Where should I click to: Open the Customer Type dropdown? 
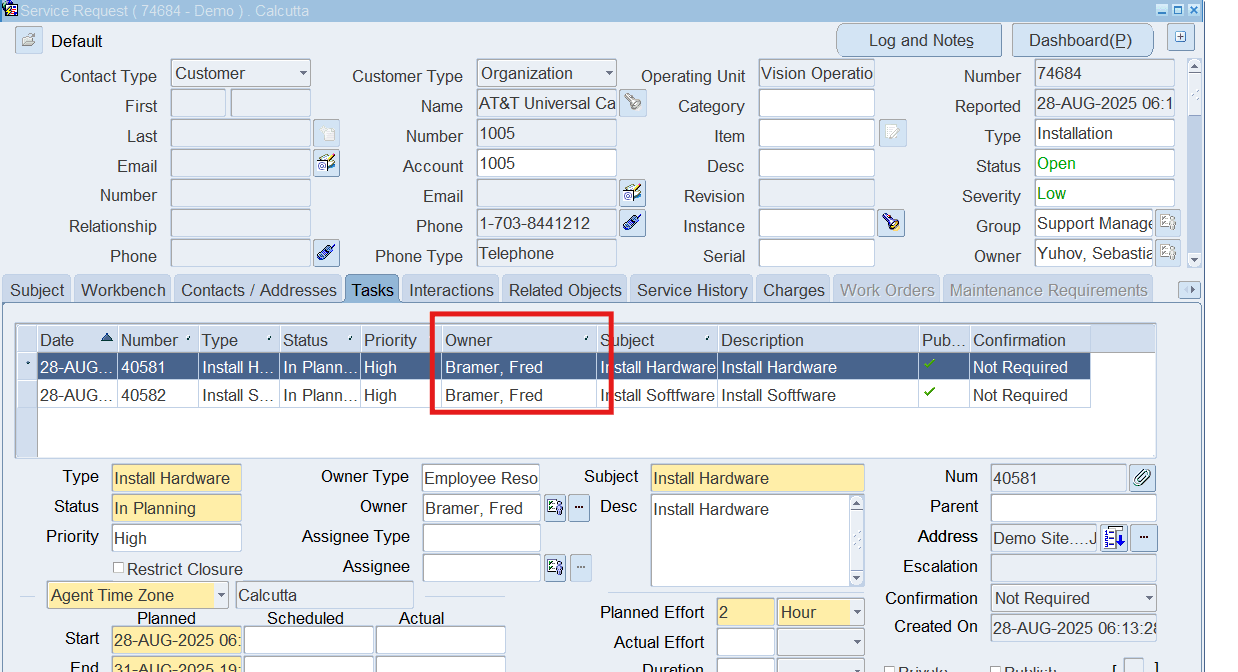tap(608, 73)
